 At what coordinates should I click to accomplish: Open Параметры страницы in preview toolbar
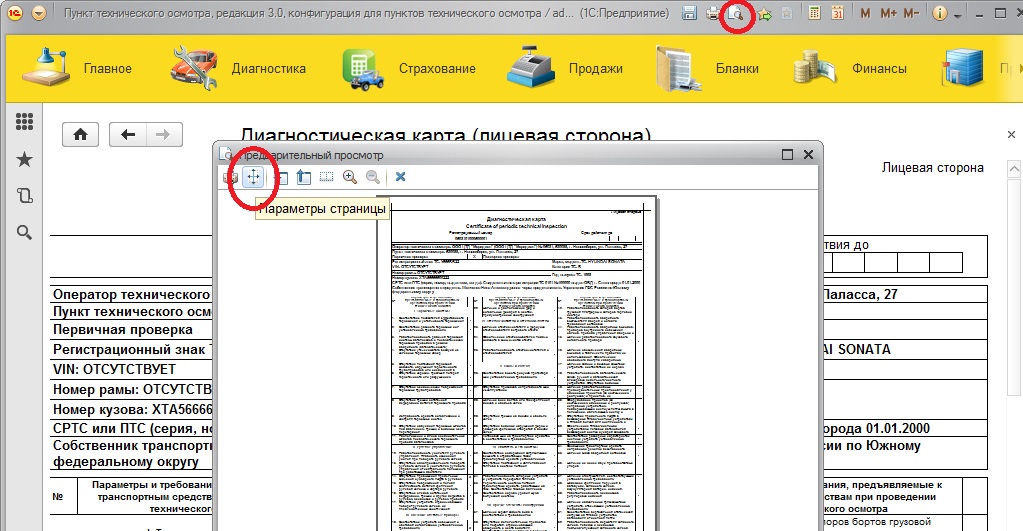(253, 177)
